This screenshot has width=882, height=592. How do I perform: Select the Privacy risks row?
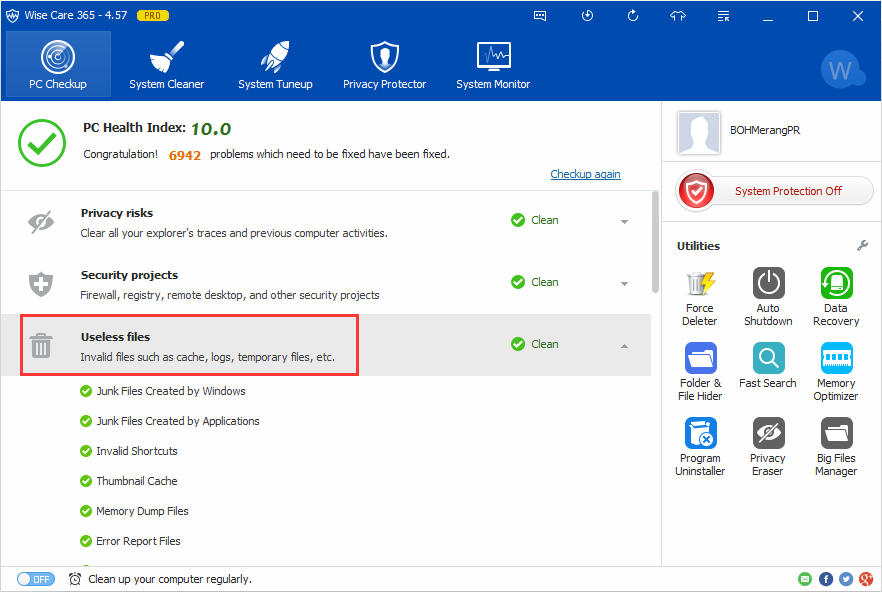(x=326, y=222)
